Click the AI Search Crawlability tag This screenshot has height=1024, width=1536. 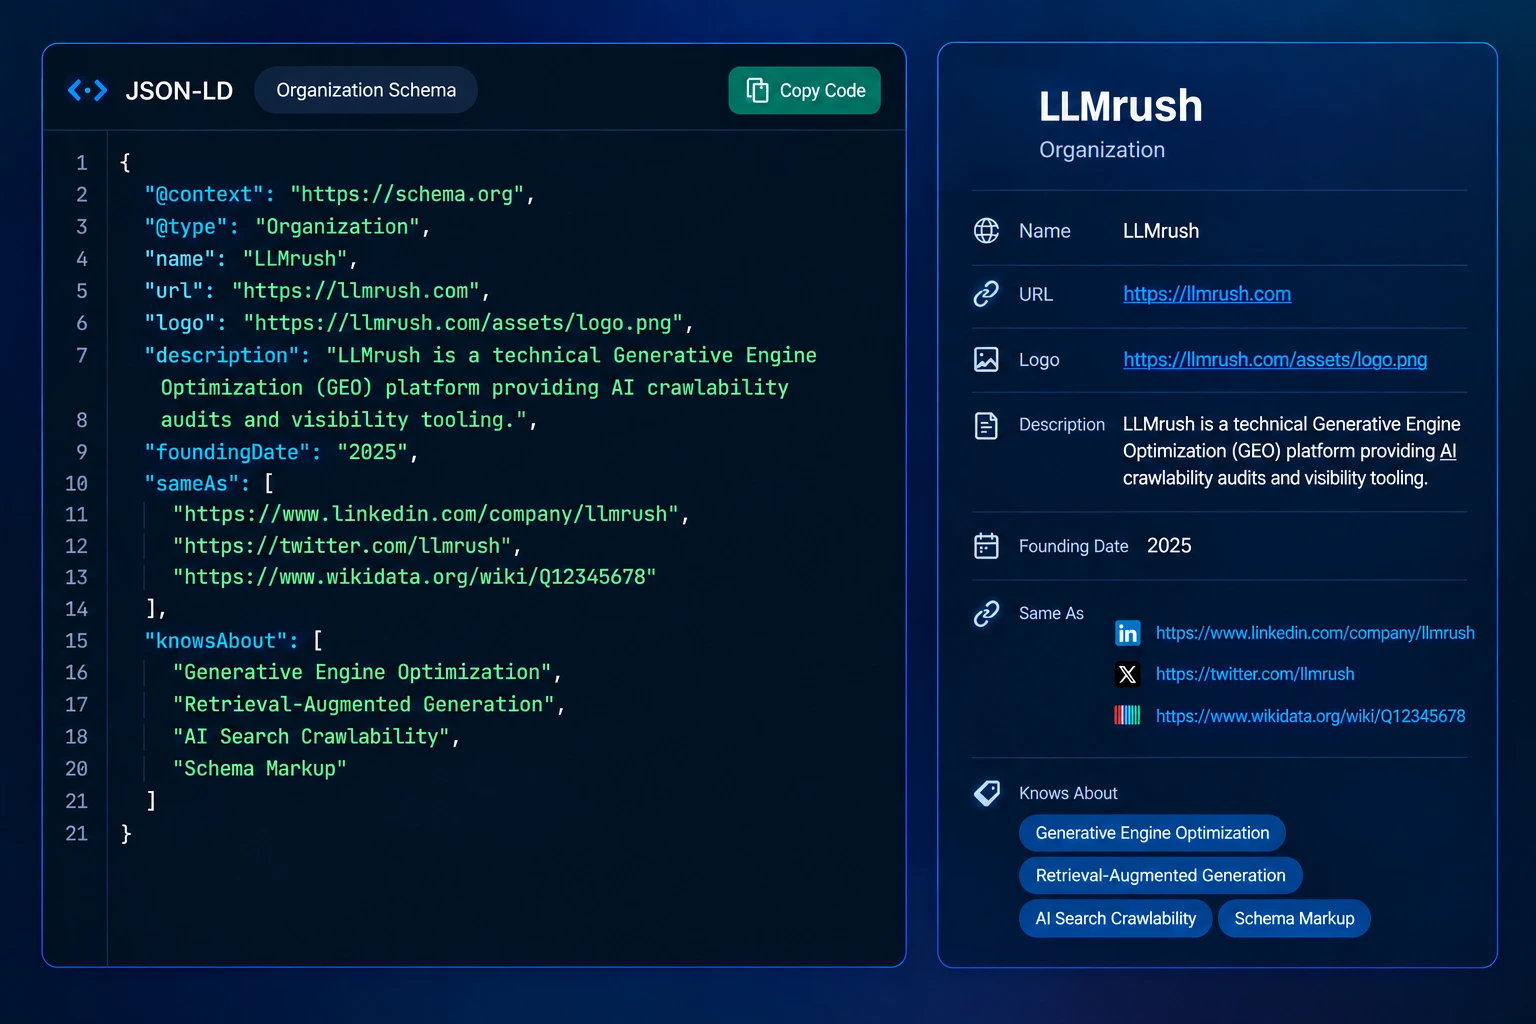tap(1115, 918)
